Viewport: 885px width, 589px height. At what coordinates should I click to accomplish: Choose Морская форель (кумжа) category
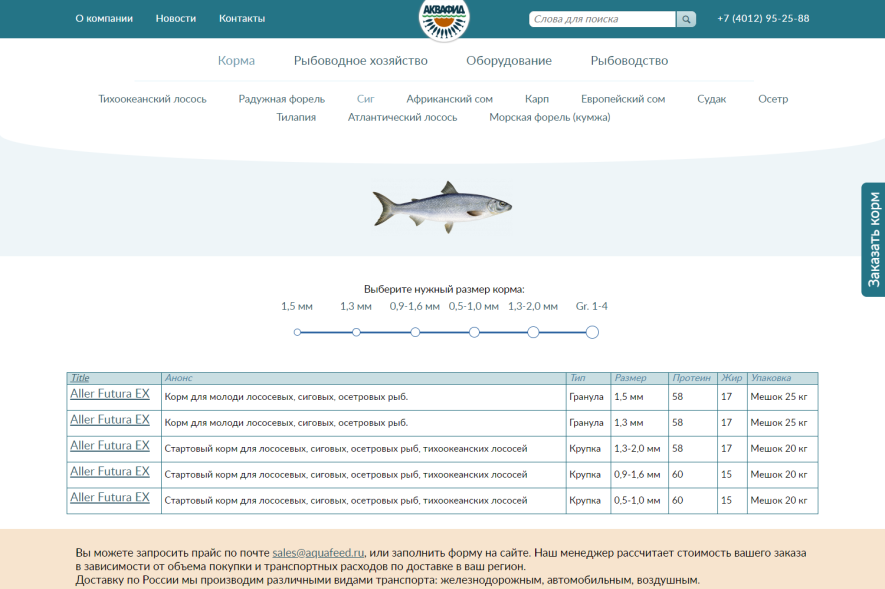(550, 117)
